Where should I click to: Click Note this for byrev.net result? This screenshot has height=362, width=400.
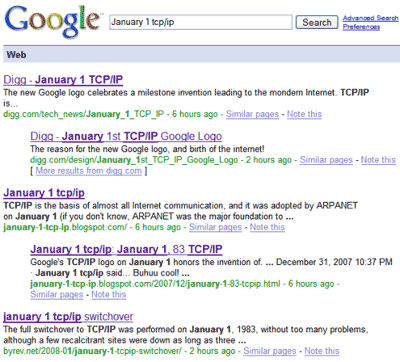(x=322, y=351)
